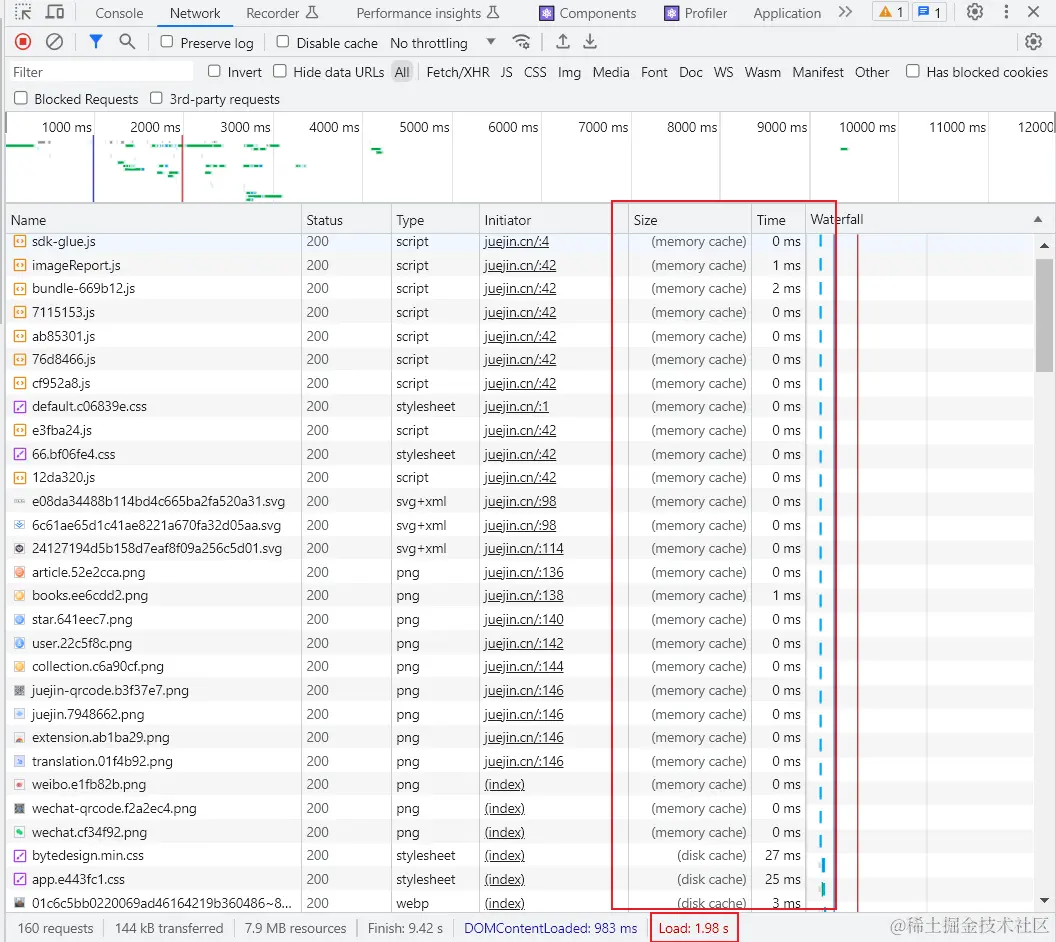Tick the Has blocked cookies checkbox
Screen dimensions: 1056x942
tap(913, 71)
